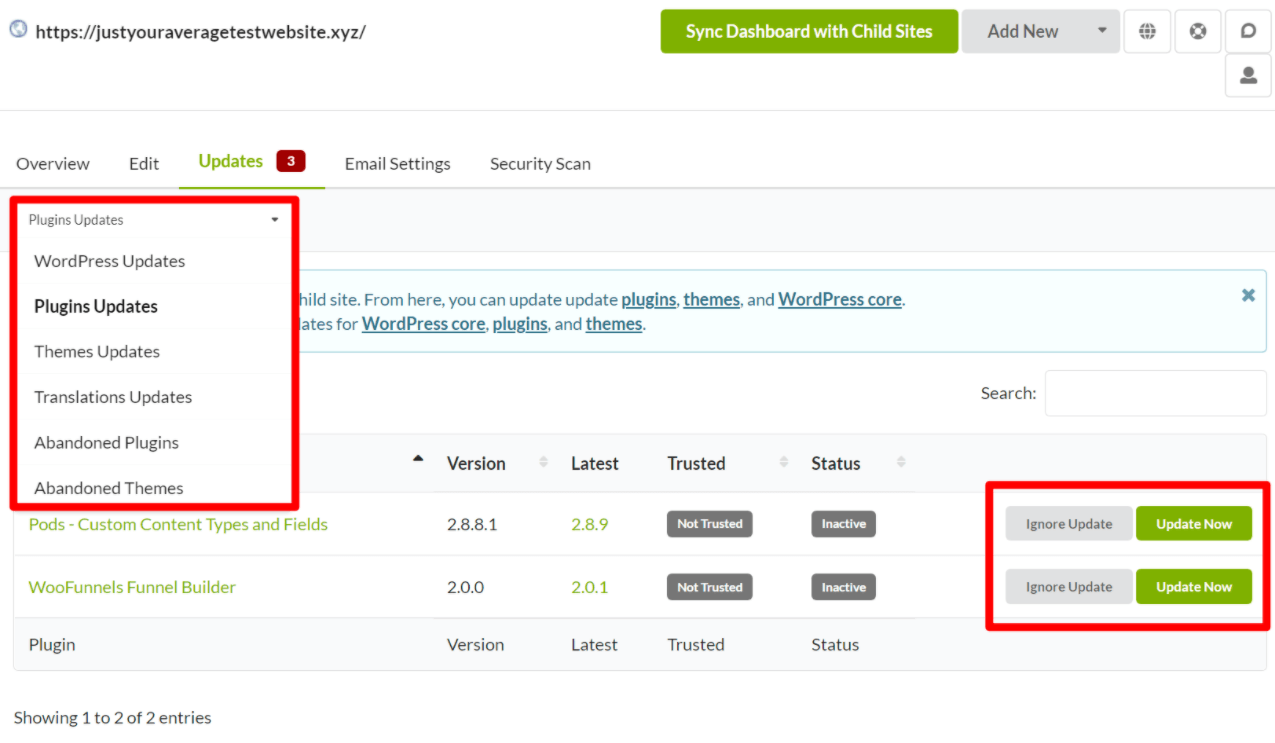Open the Updates tab
The width and height of the screenshot is (1275, 743).
point(252,162)
